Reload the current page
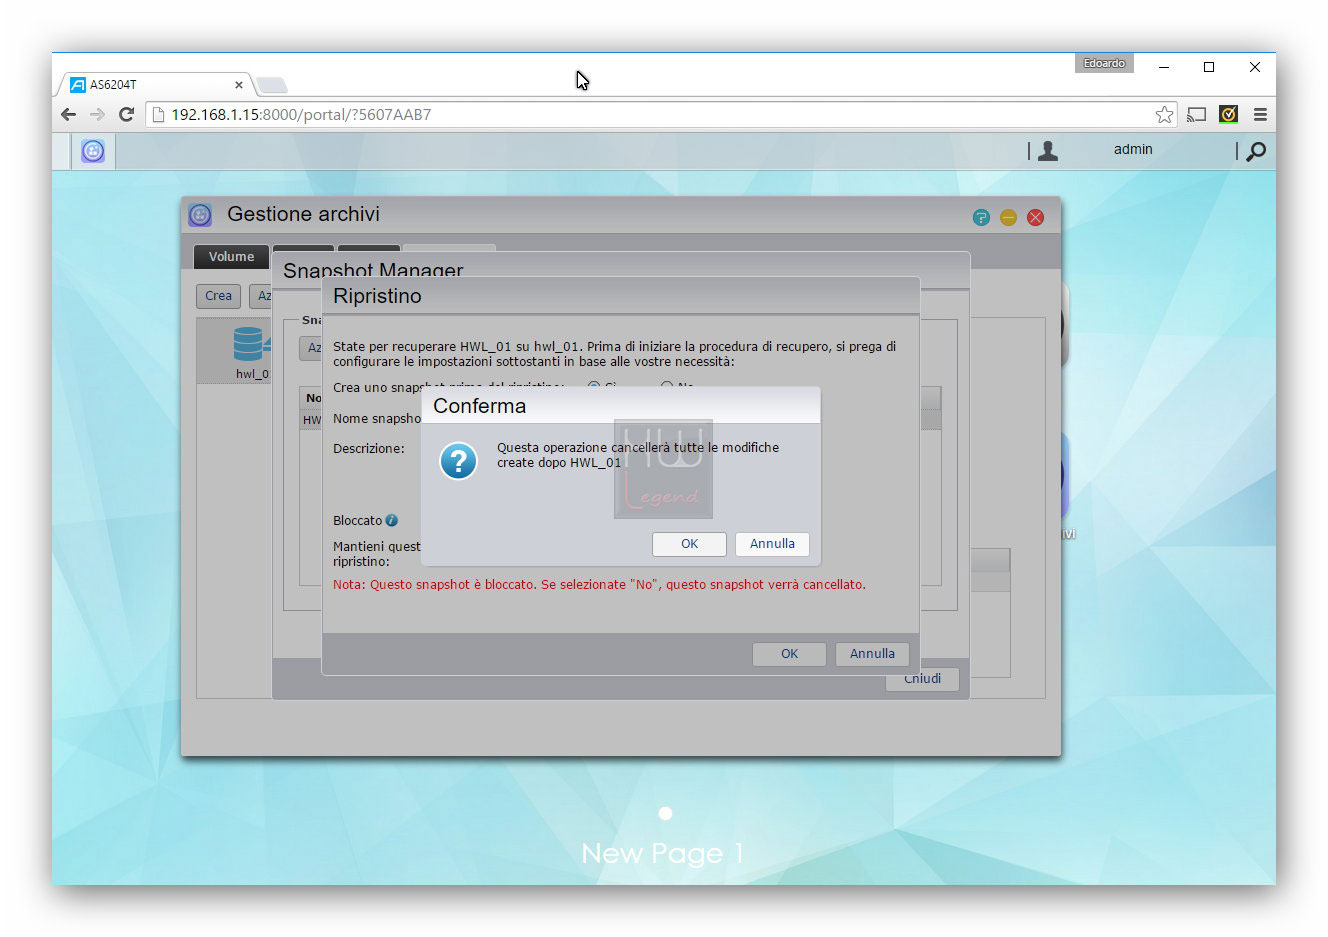 pyautogui.click(x=126, y=114)
